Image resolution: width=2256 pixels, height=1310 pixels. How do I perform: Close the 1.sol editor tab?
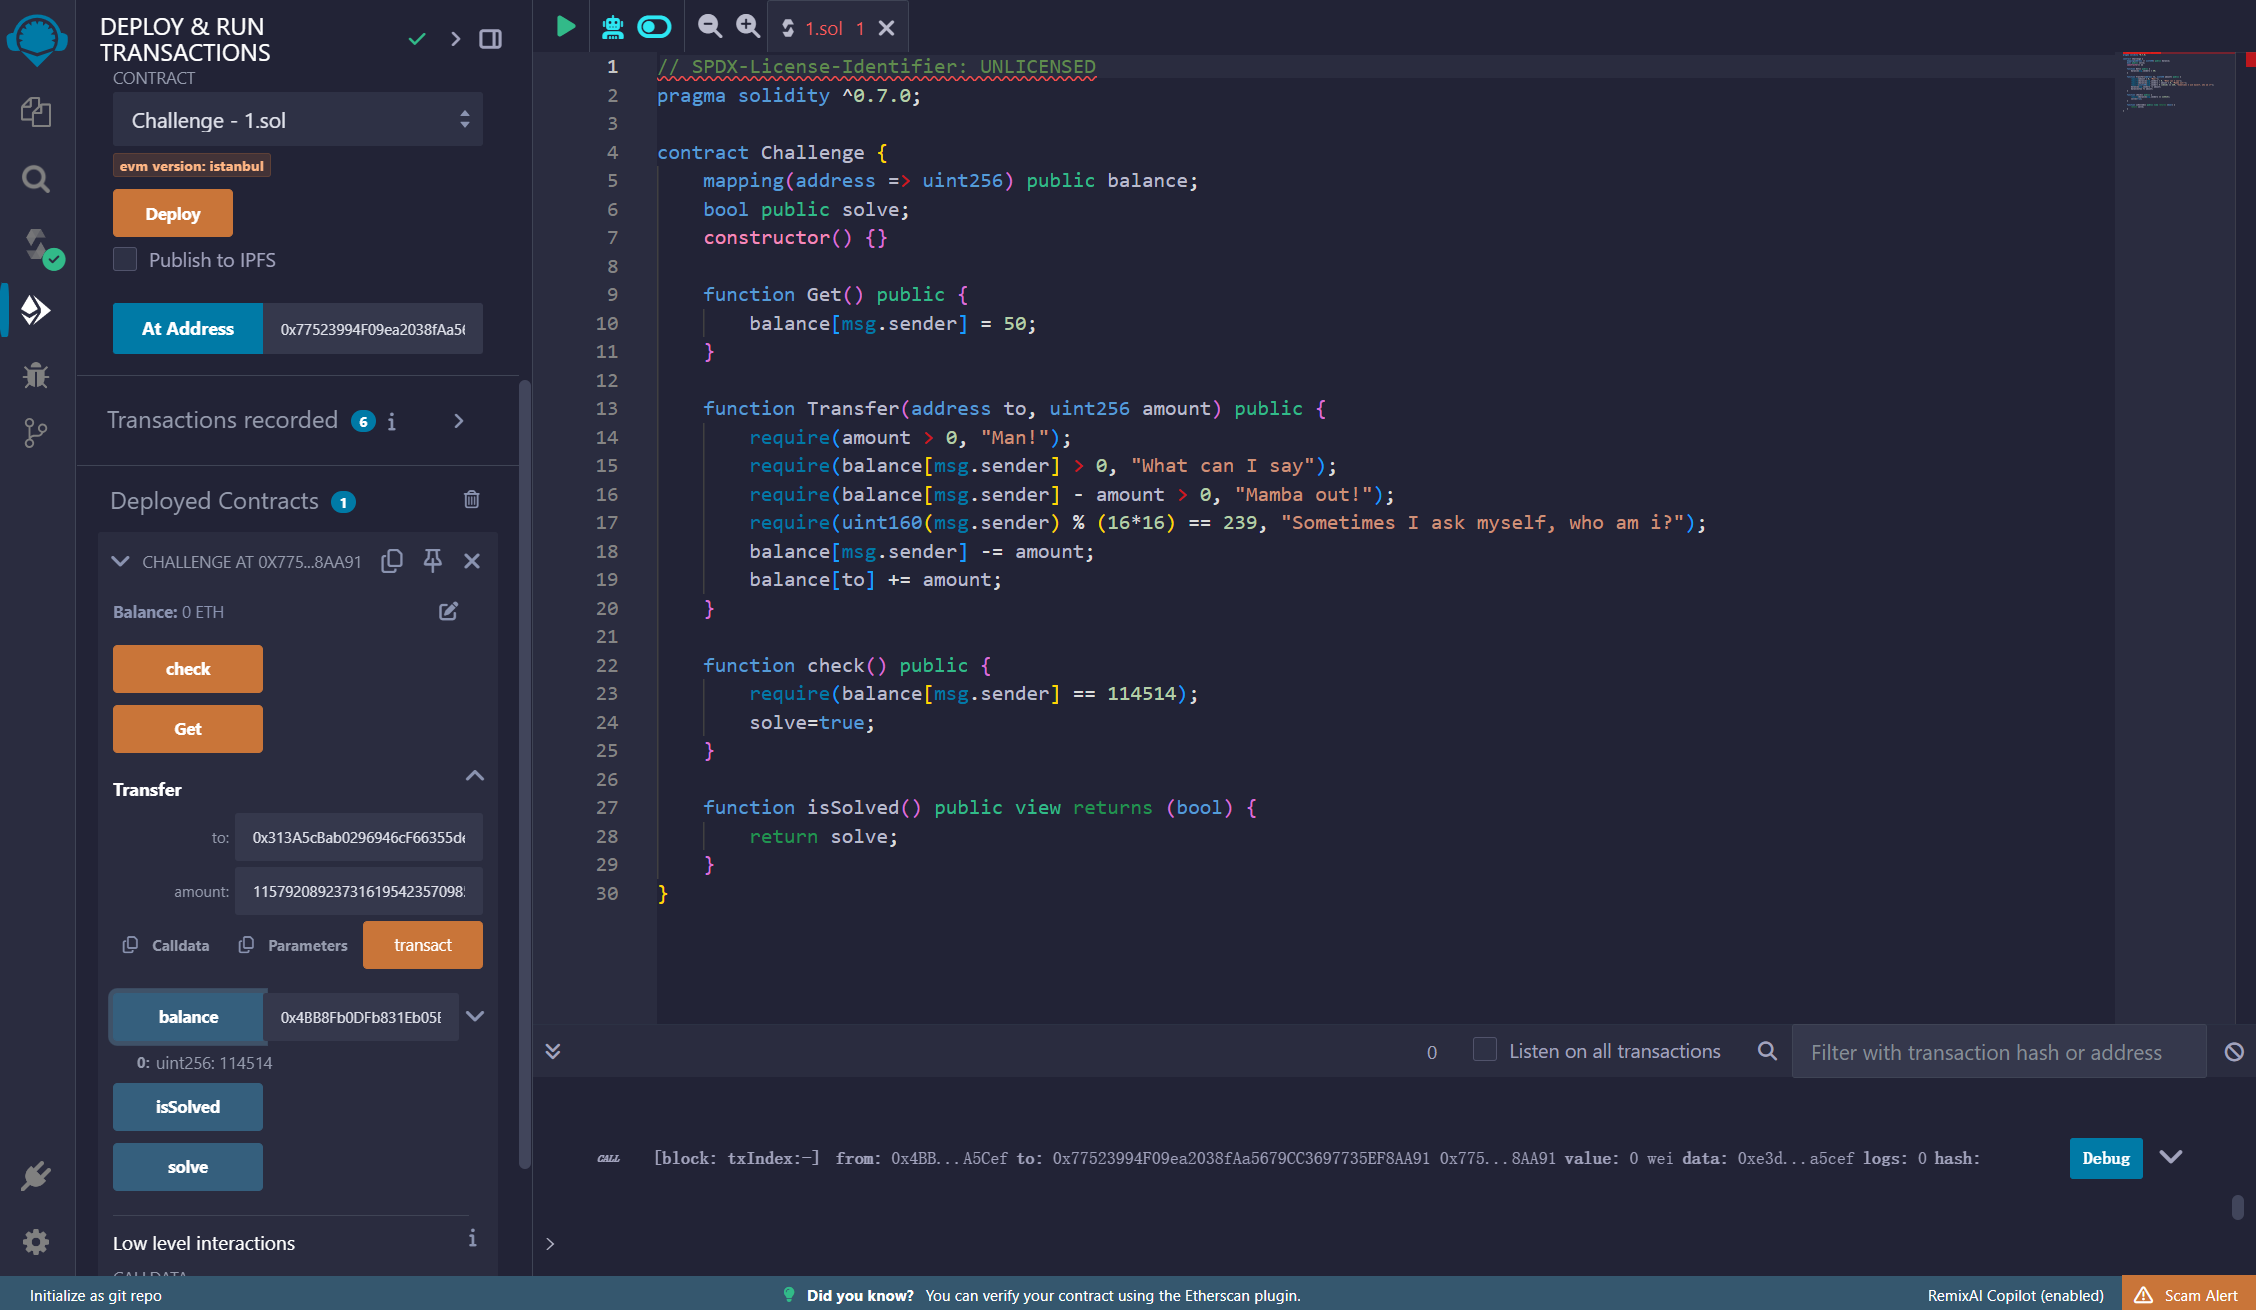click(886, 28)
